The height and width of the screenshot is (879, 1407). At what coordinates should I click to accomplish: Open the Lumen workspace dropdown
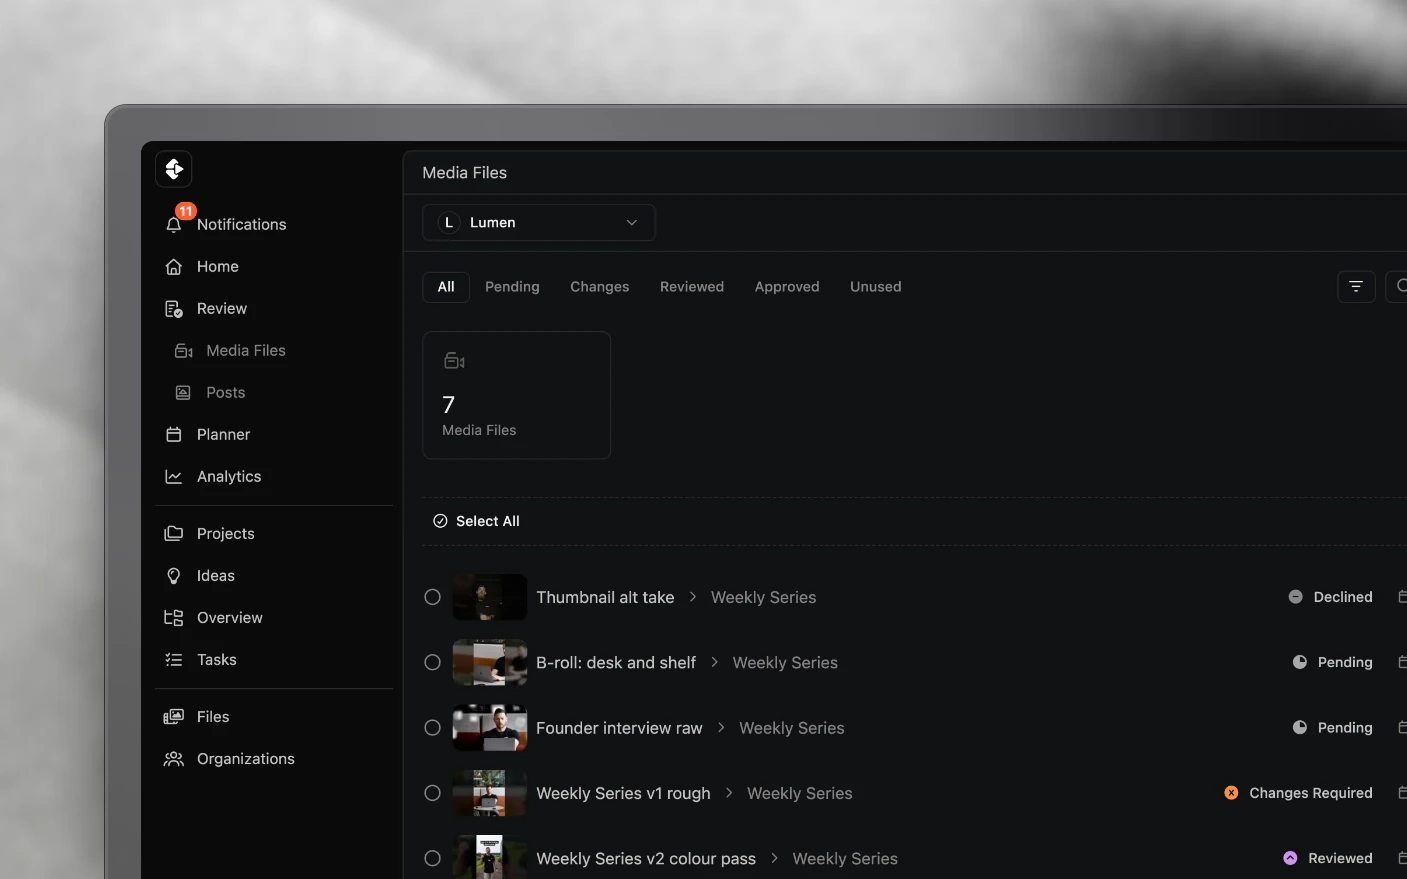[x=539, y=223]
